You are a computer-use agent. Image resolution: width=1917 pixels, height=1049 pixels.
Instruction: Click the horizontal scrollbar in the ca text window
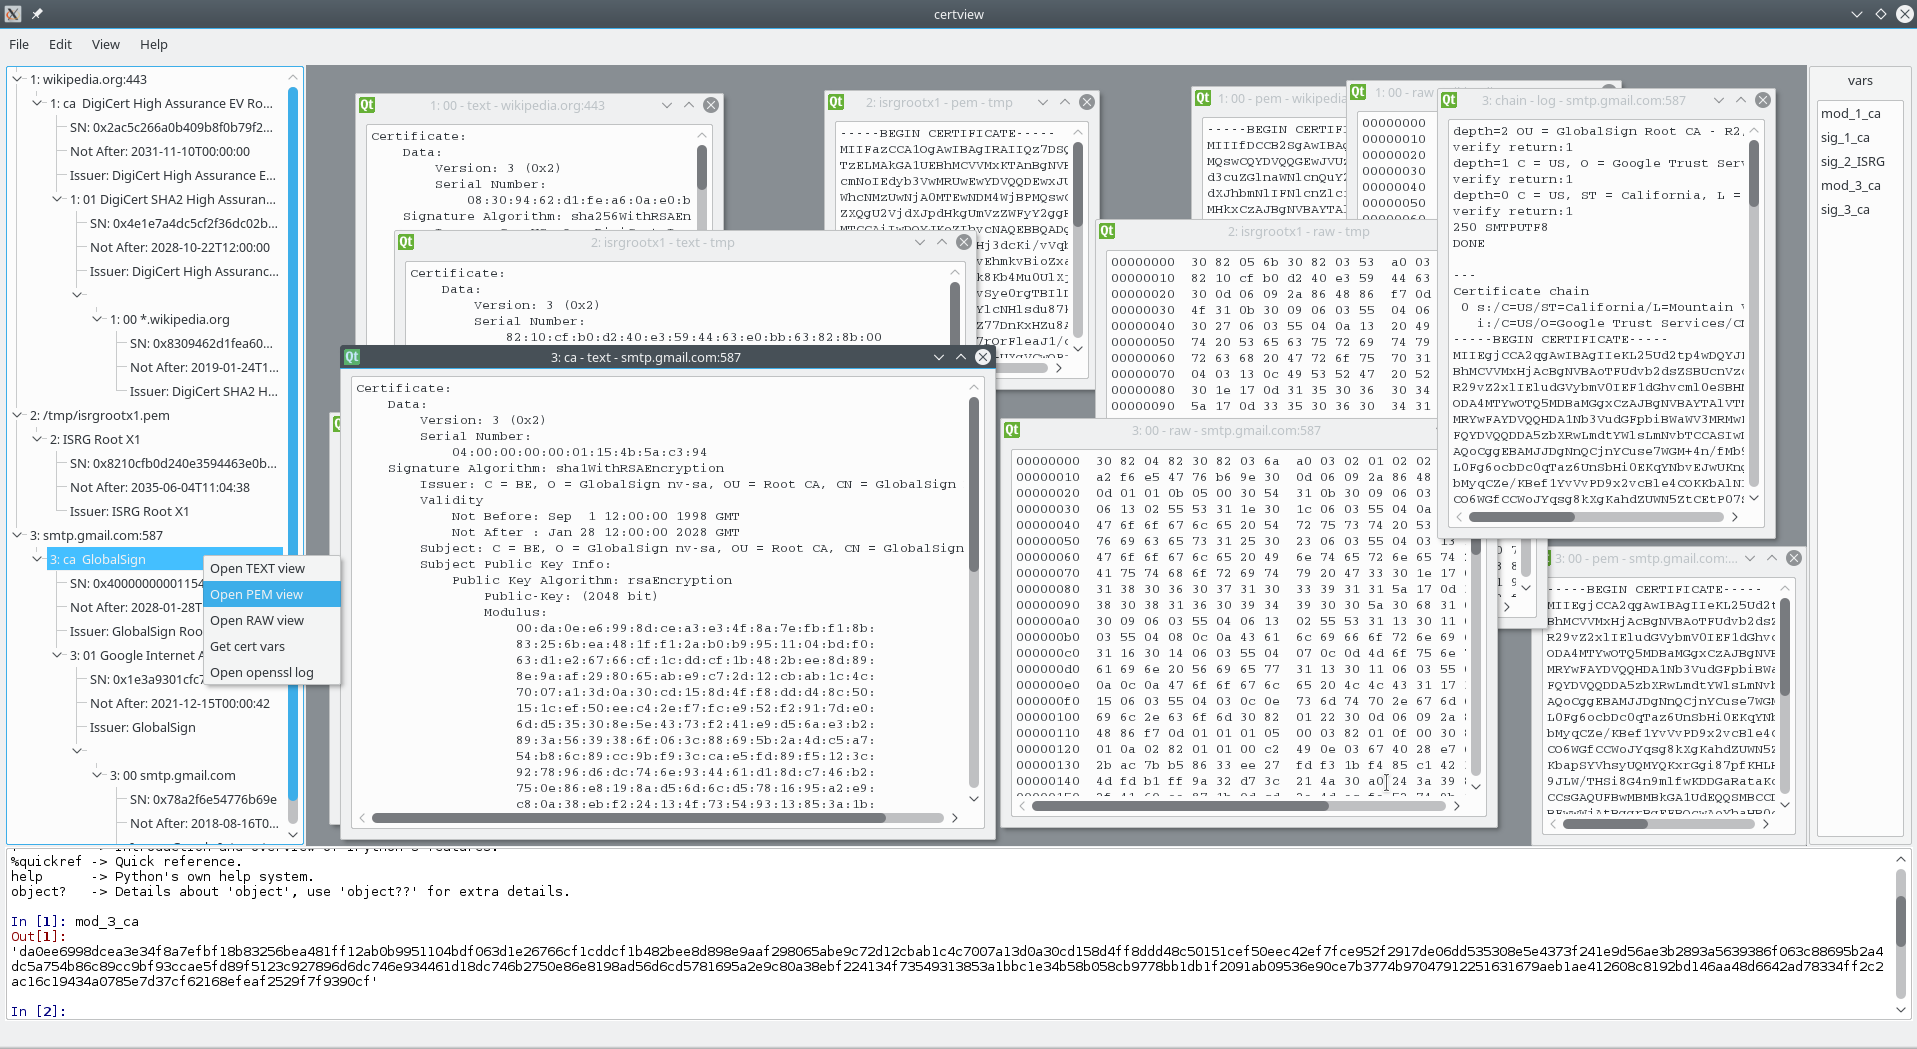[628, 818]
